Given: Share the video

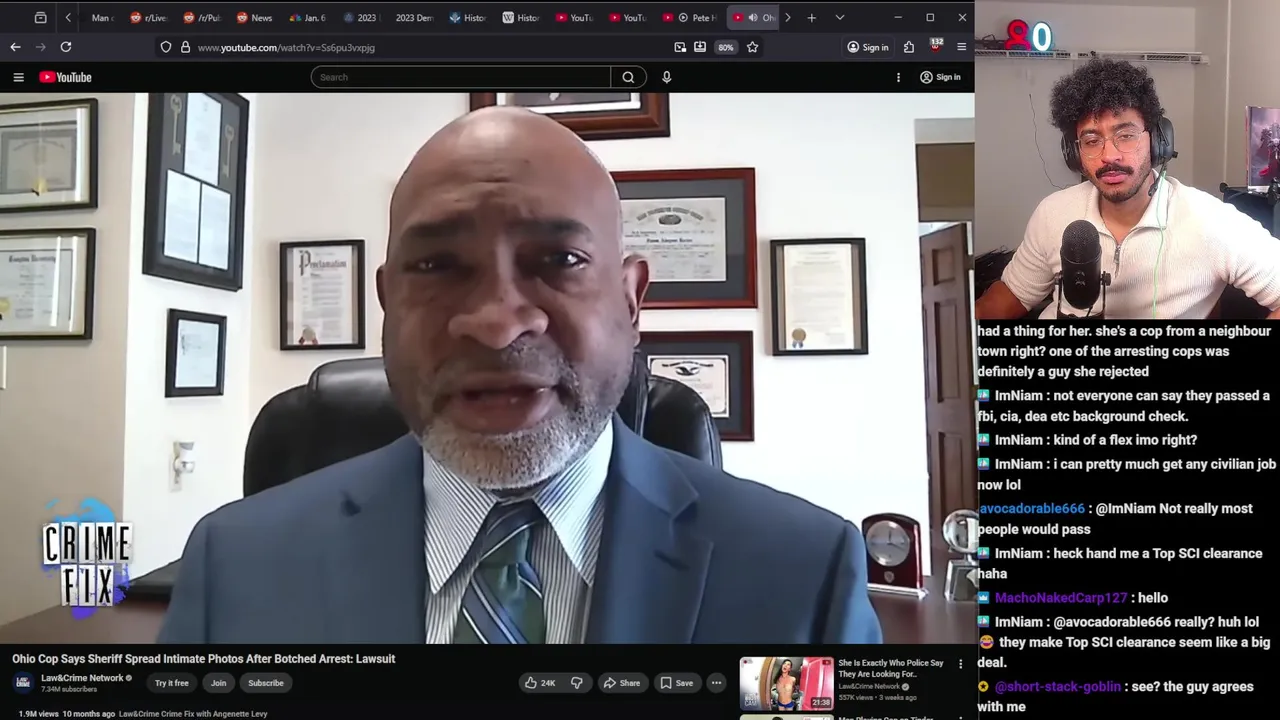Looking at the screenshot, I should coord(621,683).
